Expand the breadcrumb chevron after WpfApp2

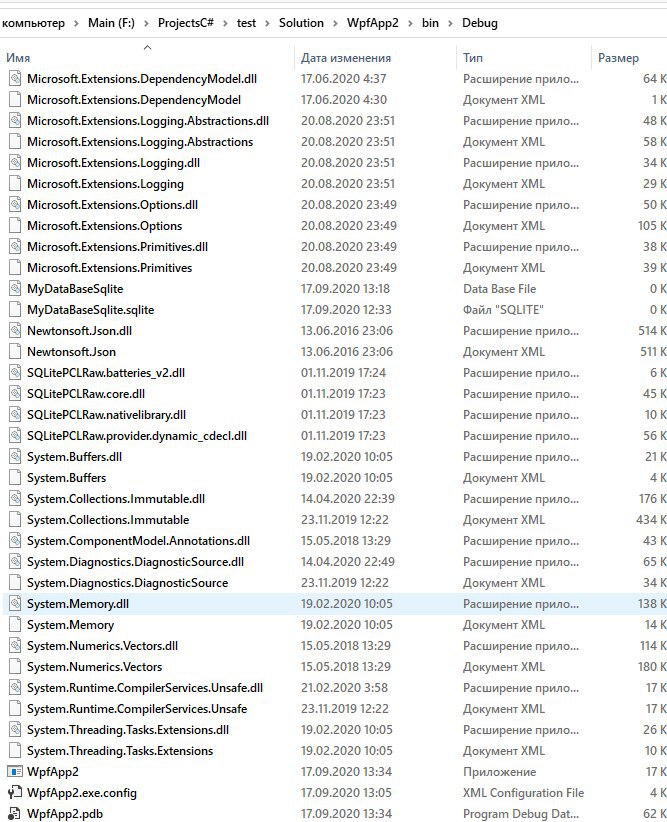pyautogui.click(x=410, y=24)
